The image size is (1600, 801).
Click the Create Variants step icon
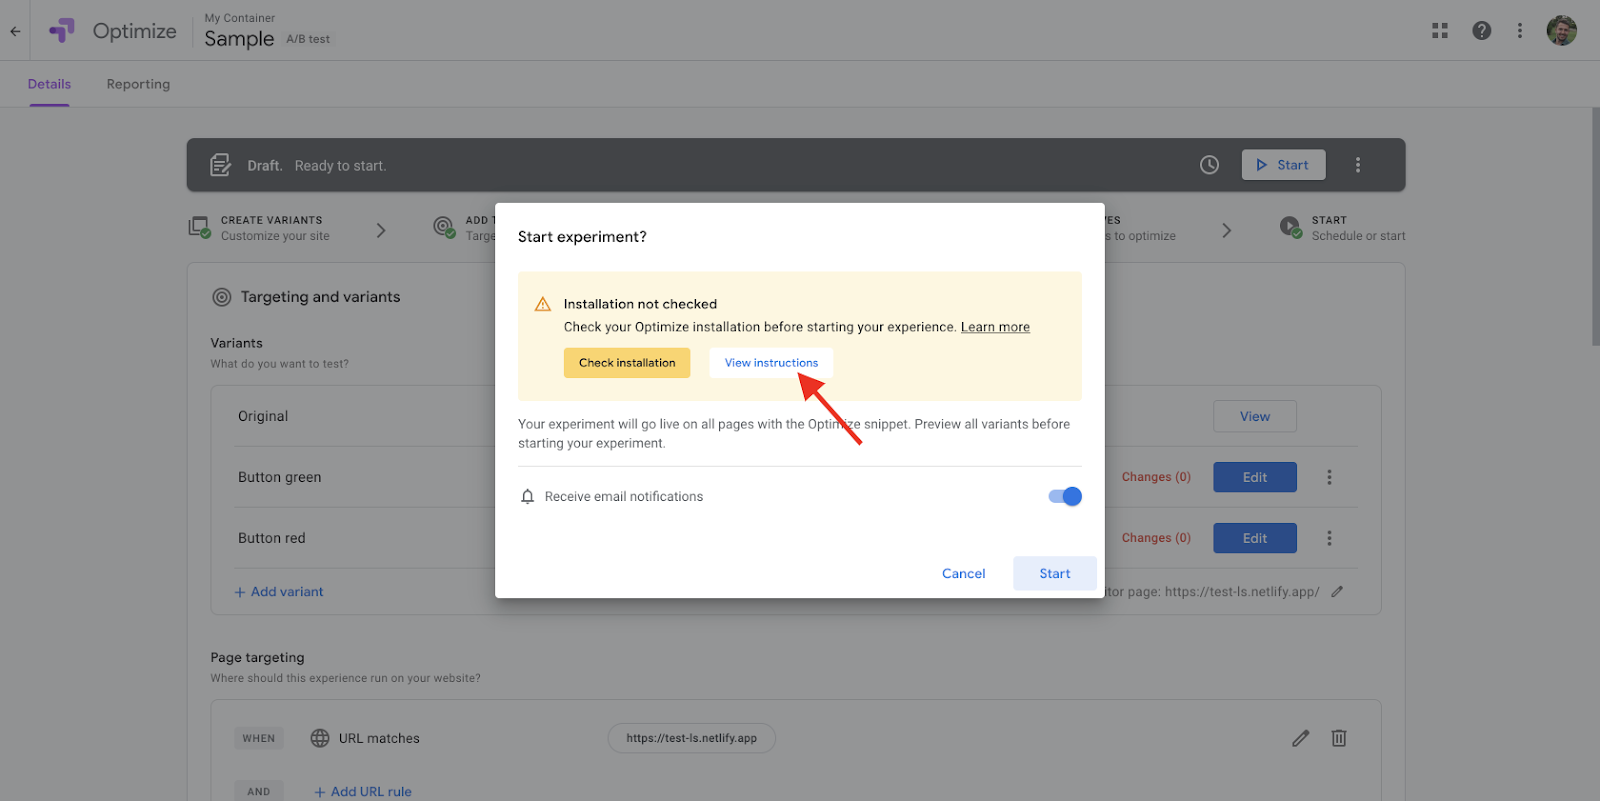[200, 228]
